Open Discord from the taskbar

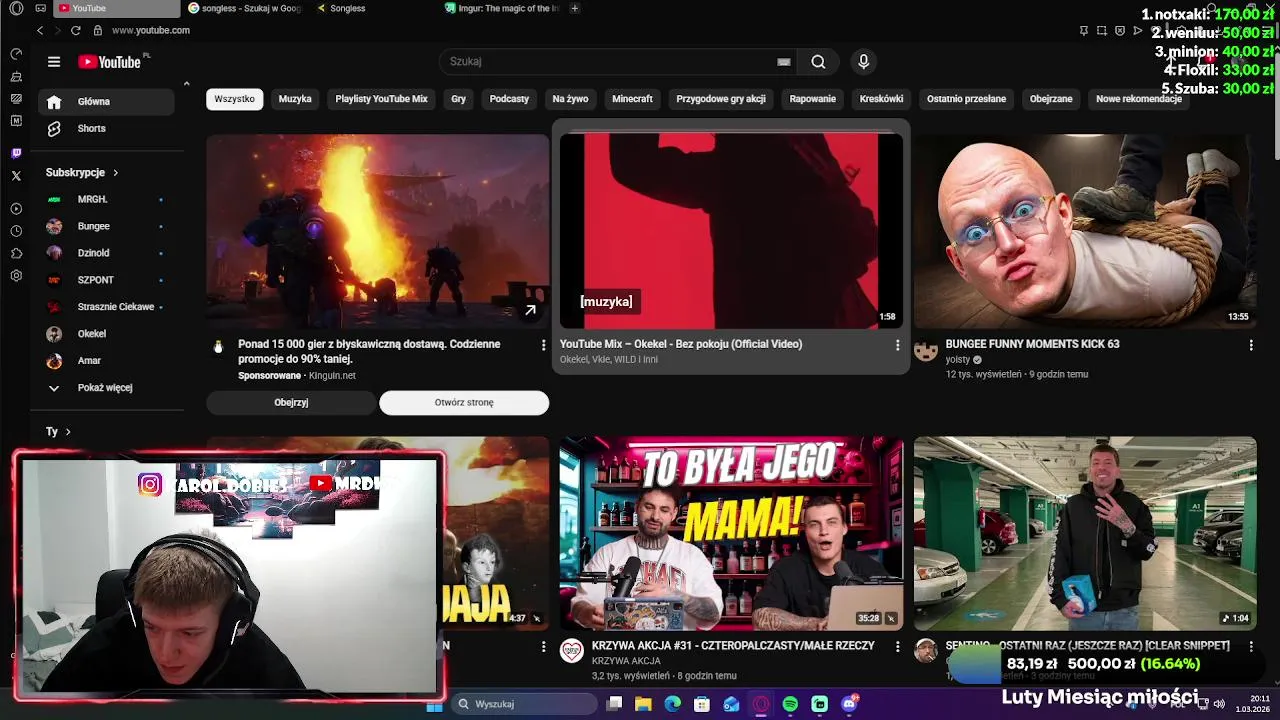point(849,704)
